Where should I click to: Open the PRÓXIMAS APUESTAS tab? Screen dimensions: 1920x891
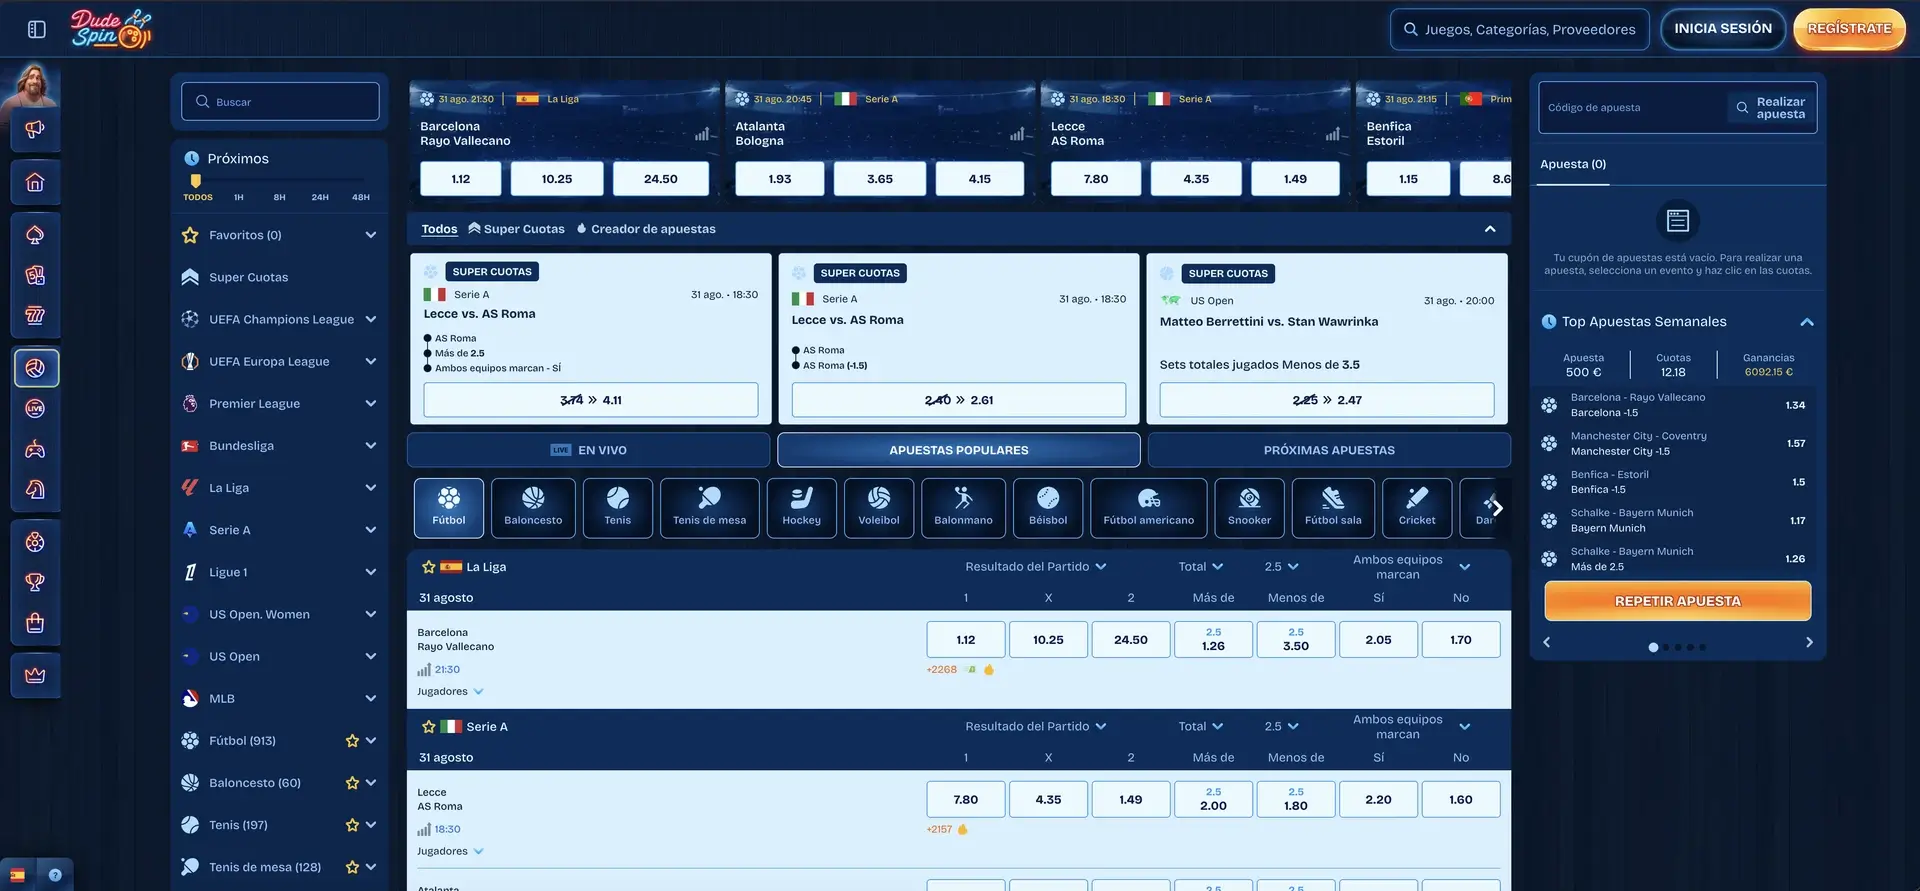1329,450
